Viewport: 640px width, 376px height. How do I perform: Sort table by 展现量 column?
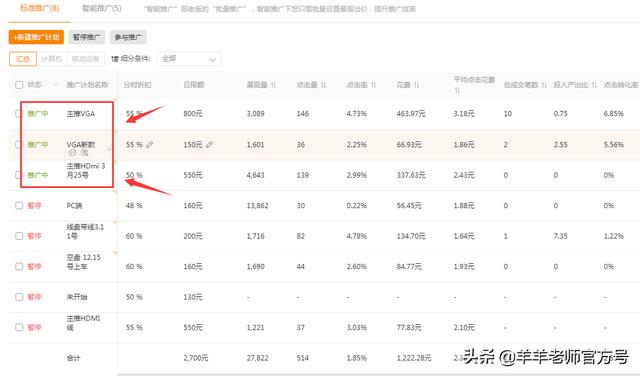(273, 85)
